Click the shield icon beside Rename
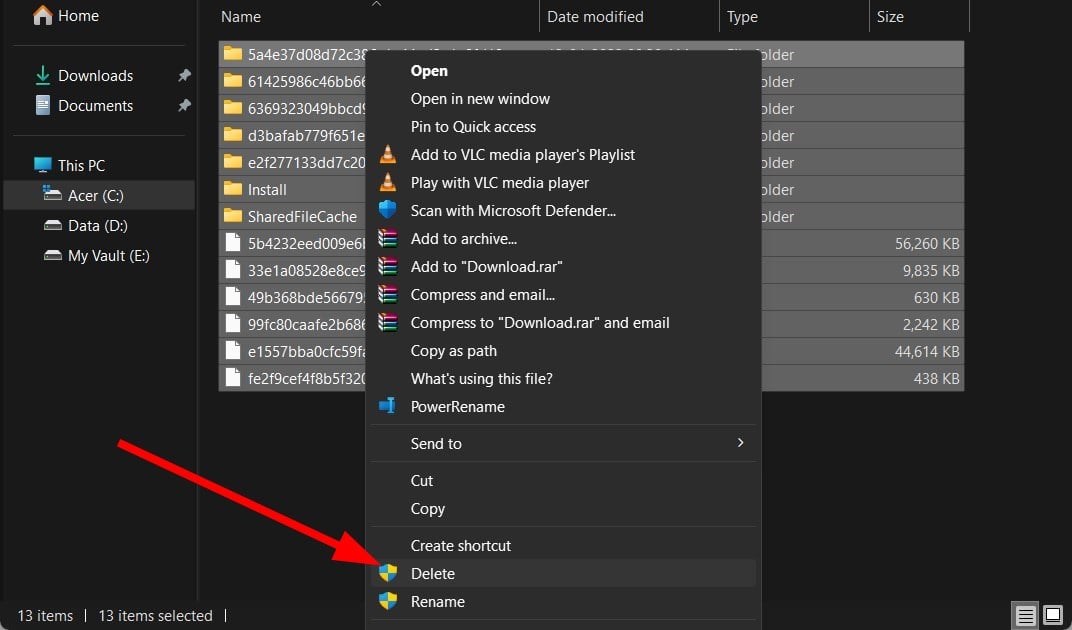Image resolution: width=1072 pixels, height=630 pixels. coord(388,601)
